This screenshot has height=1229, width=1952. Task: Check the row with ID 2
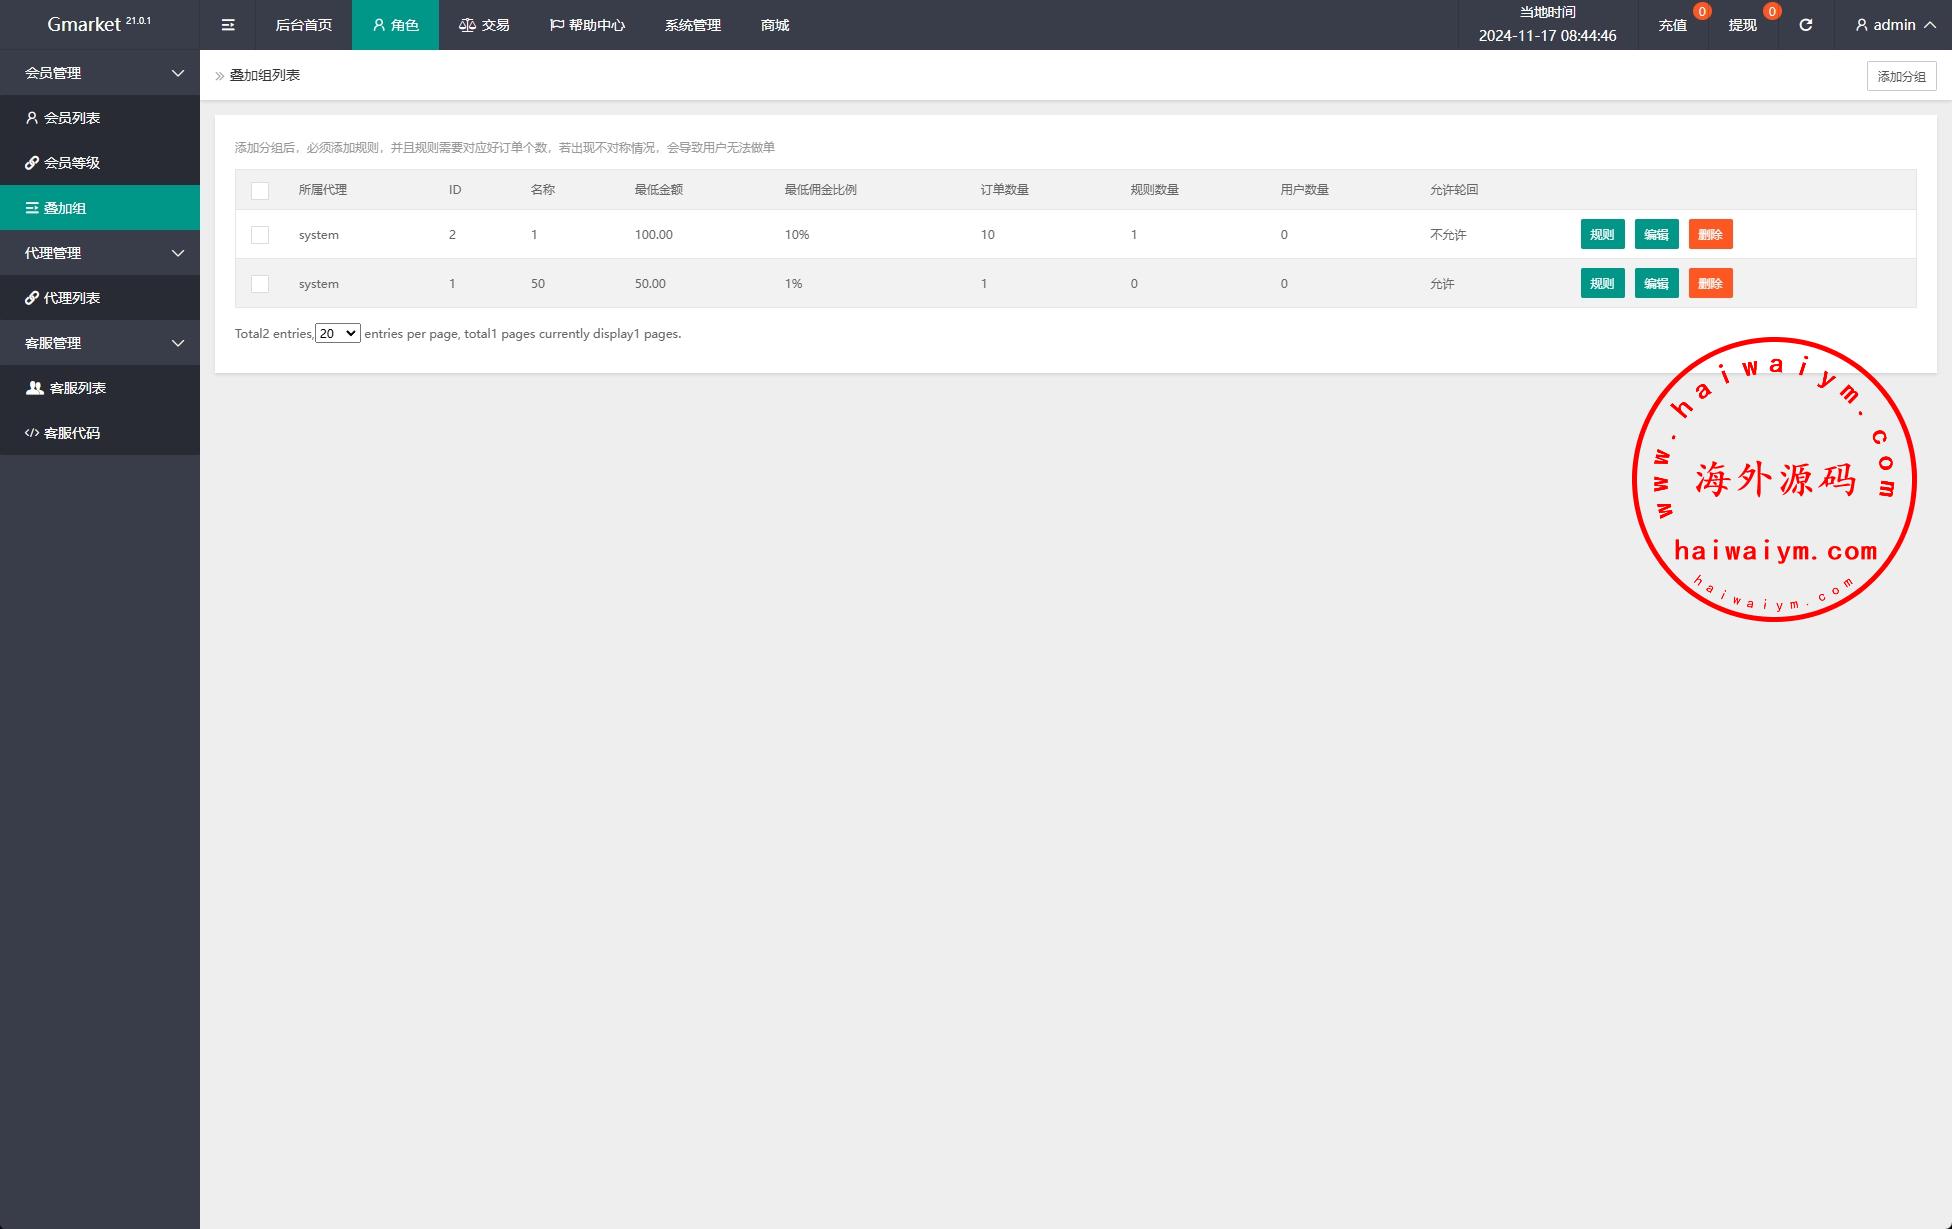pyautogui.click(x=260, y=235)
